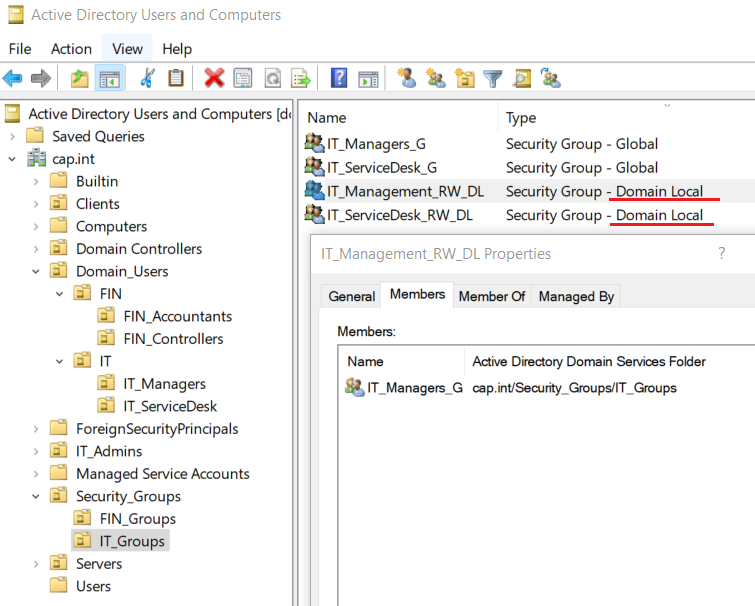Open the View menu

127,49
